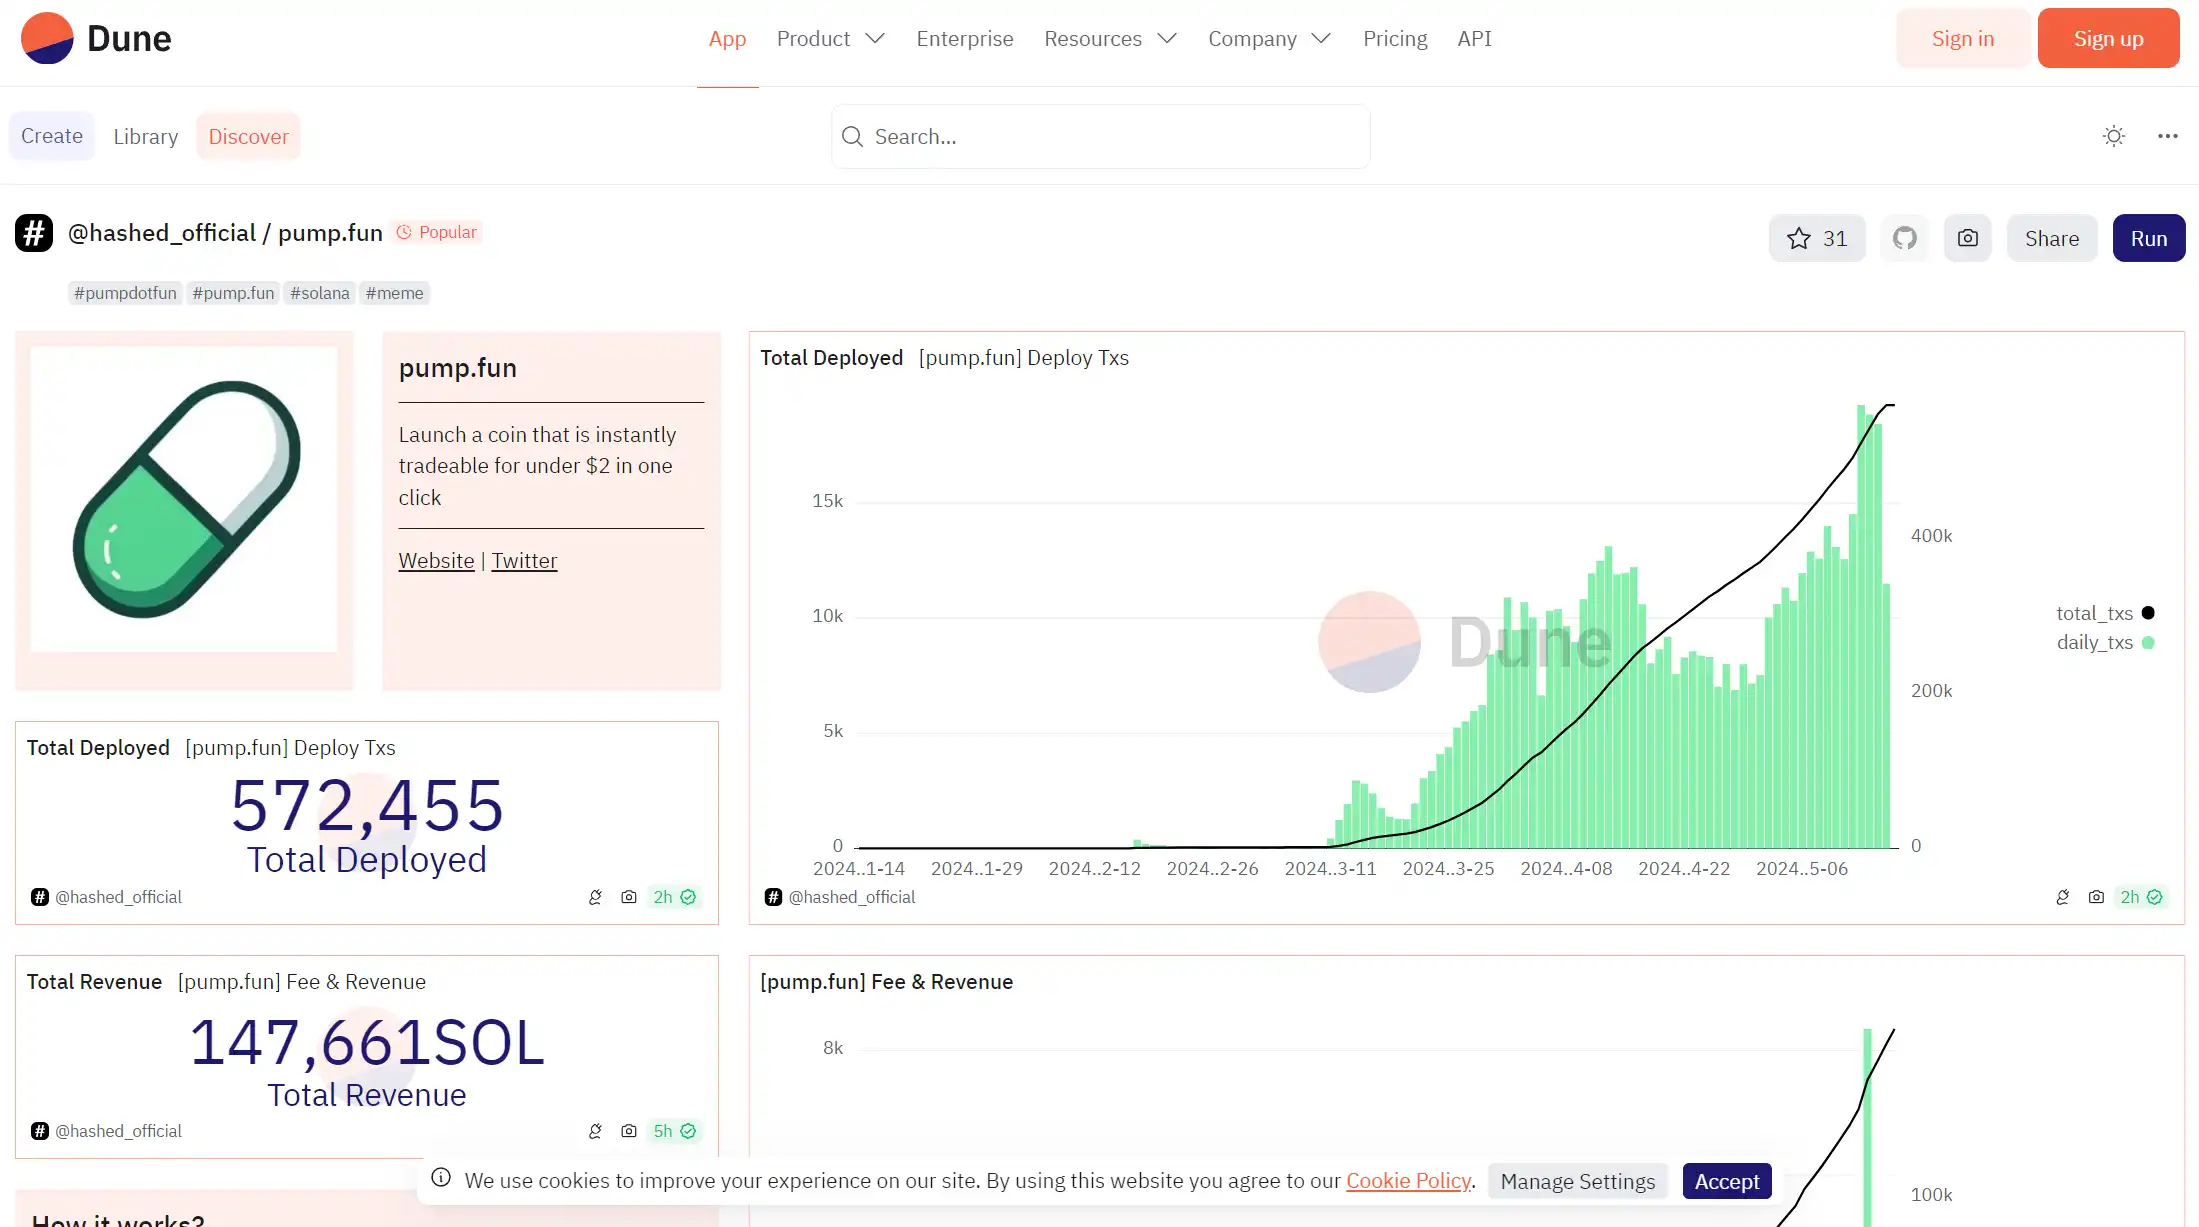Toggle daily_txs legend series
Viewport: 2199px width, 1227px height.
click(2094, 642)
